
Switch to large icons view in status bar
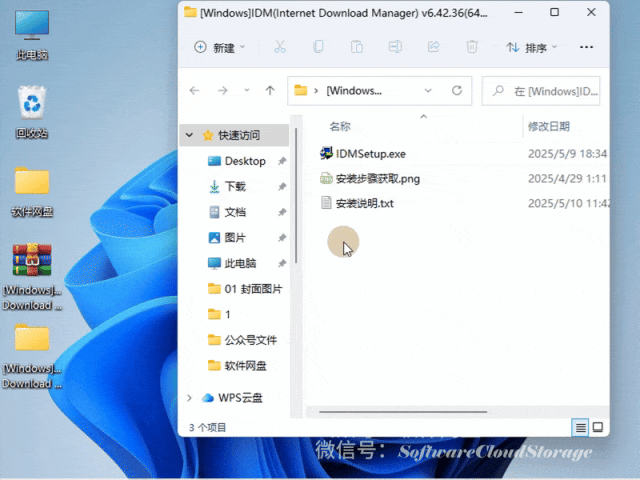(598, 427)
